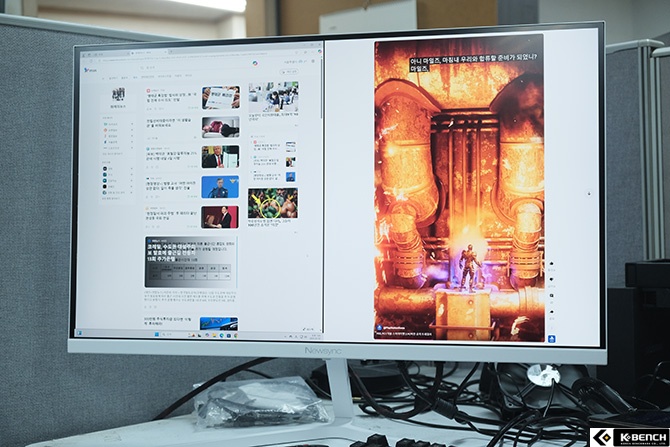Go to next Shorts video arrow
Viewport: 670px width, 447px height.
coord(589,194)
